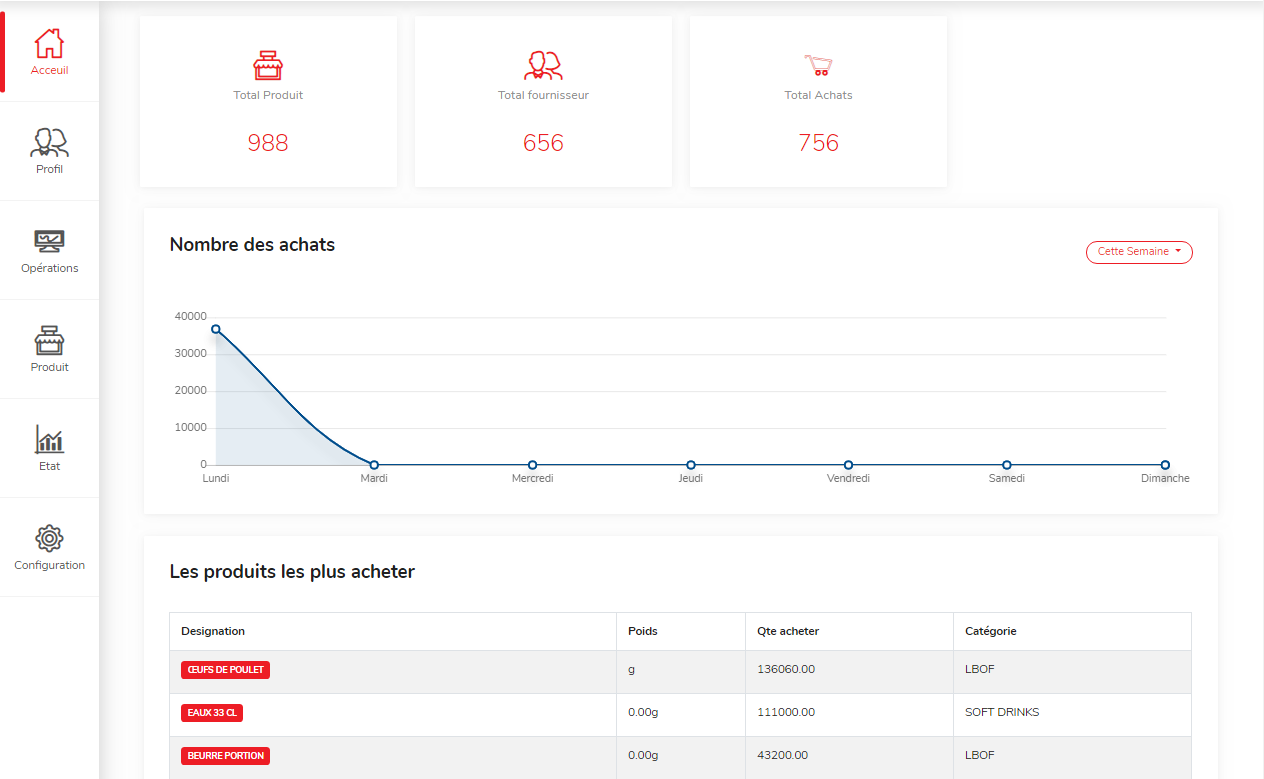This screenshot has width=1264, height=779.
Task: Click the Catégorie column header
Action: point(990,631)
